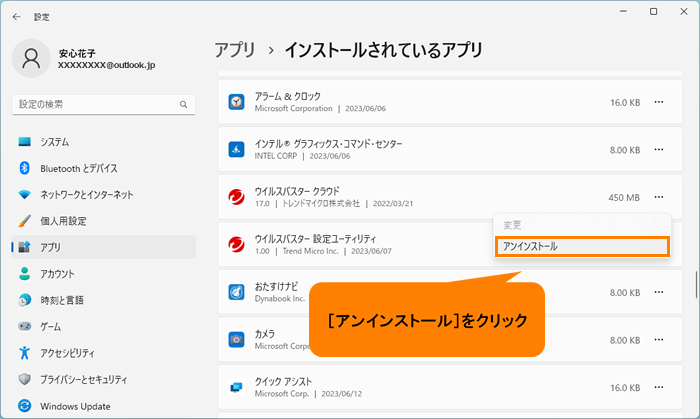700x419 pixels.
Task: Click the ウイルスバスター 設定ユーティリティ icon
Action: click(x=236, y=245)
